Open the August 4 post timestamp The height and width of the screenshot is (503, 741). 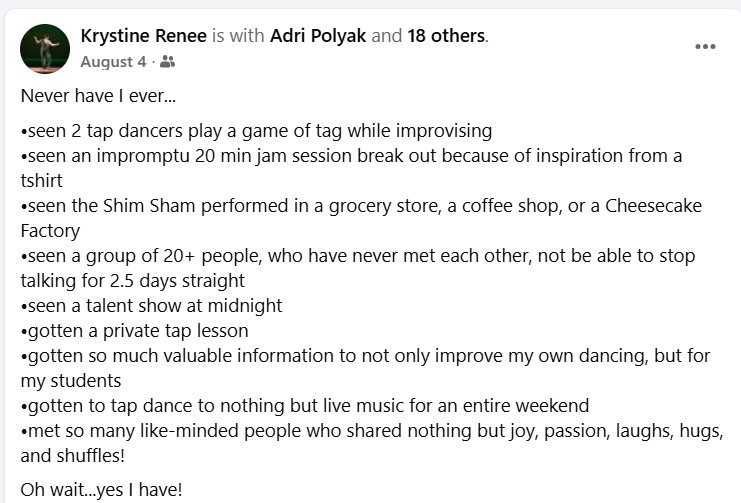(x=113, y=62)
